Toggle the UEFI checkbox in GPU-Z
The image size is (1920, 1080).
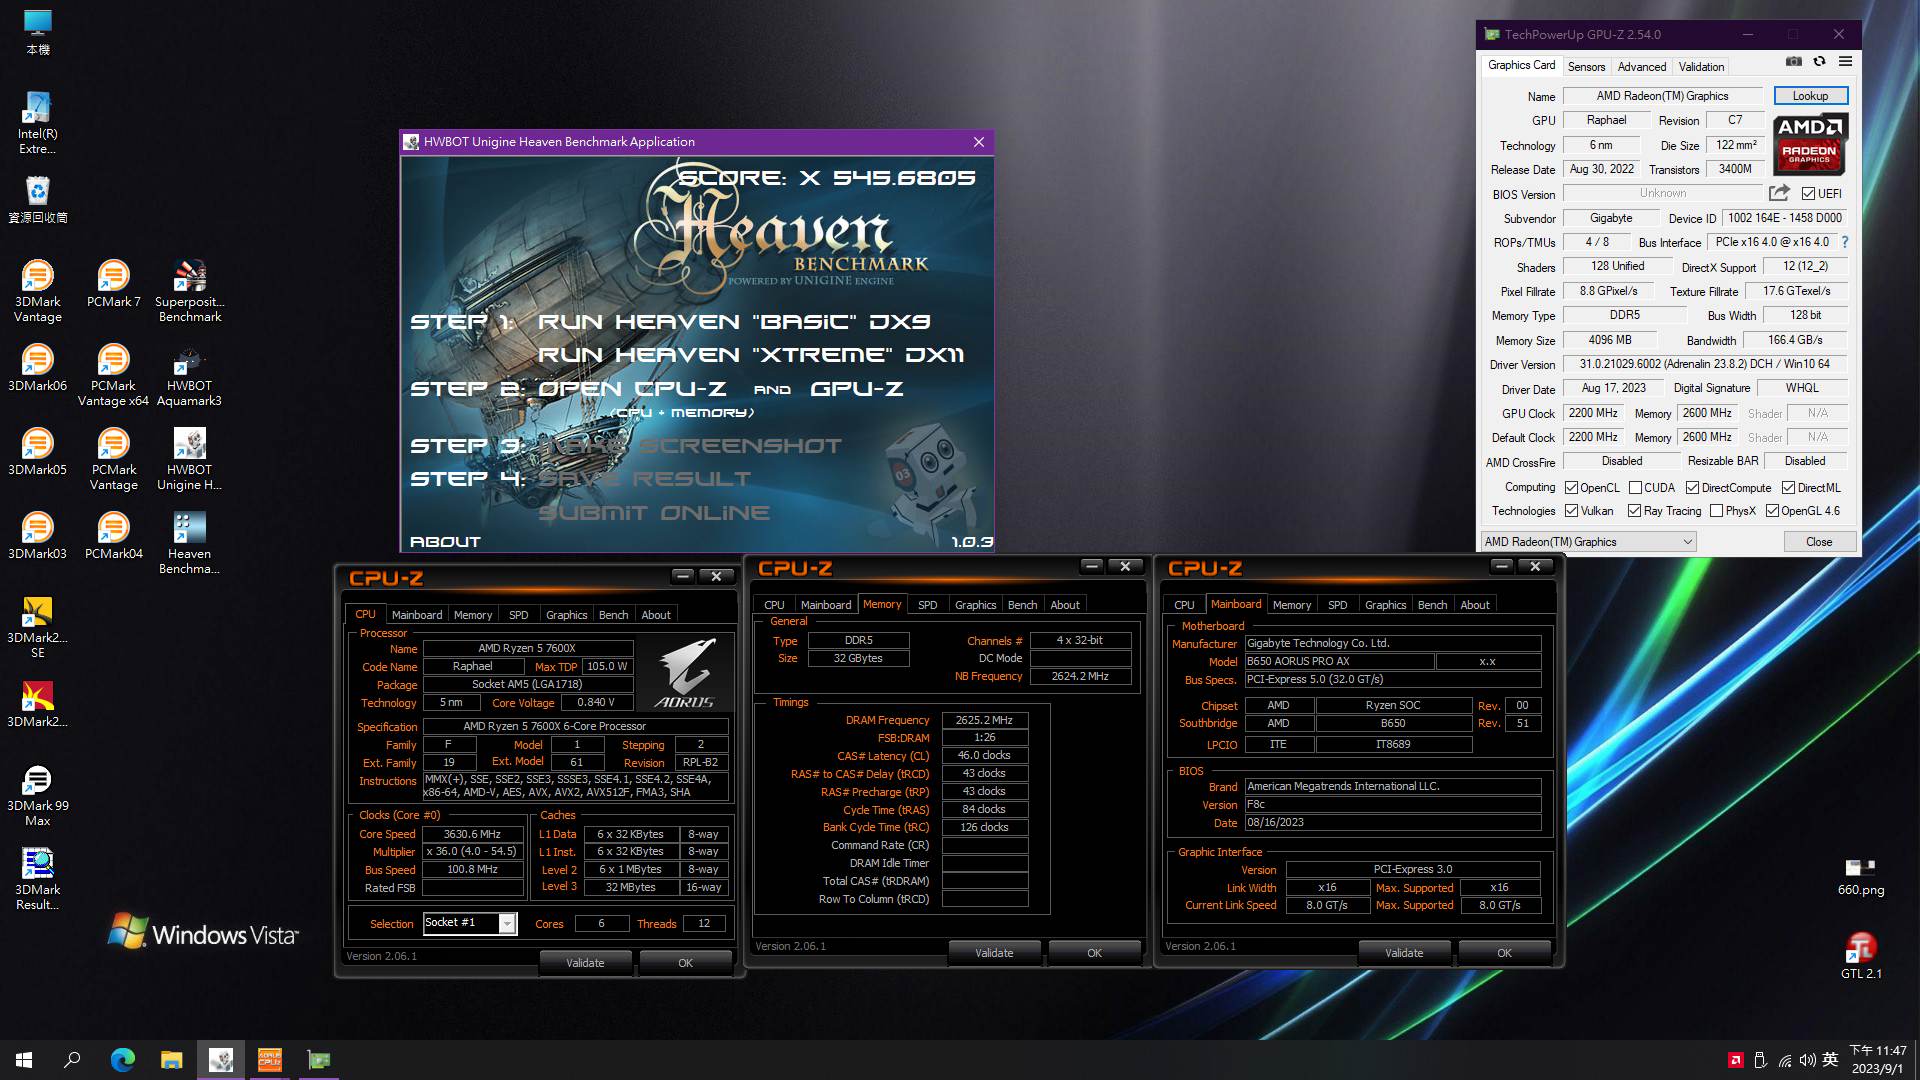point(1808,194)
